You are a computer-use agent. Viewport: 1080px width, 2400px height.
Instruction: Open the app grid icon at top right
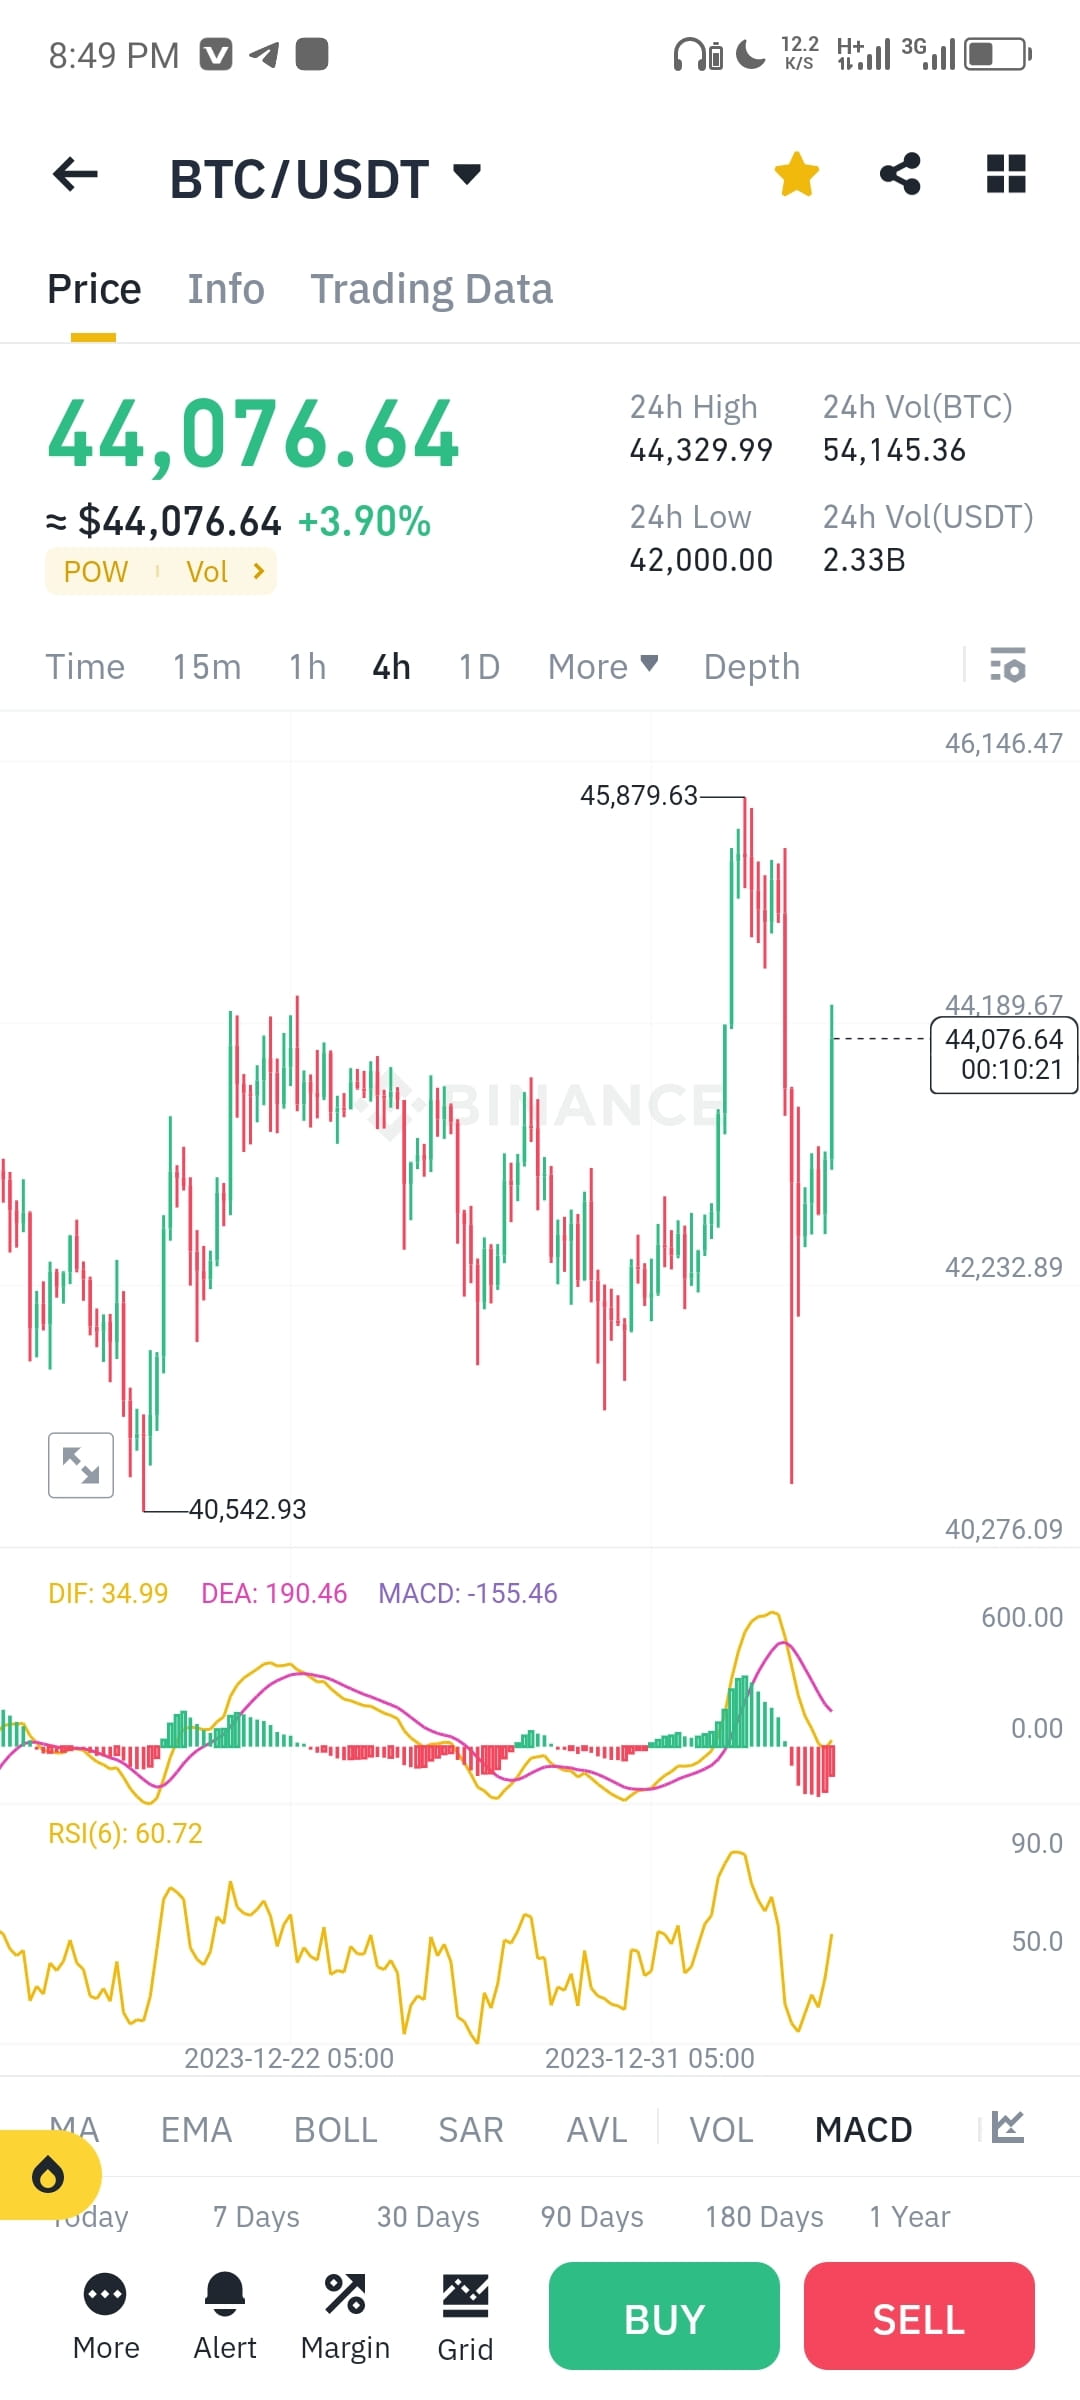tap(1005, 173)
